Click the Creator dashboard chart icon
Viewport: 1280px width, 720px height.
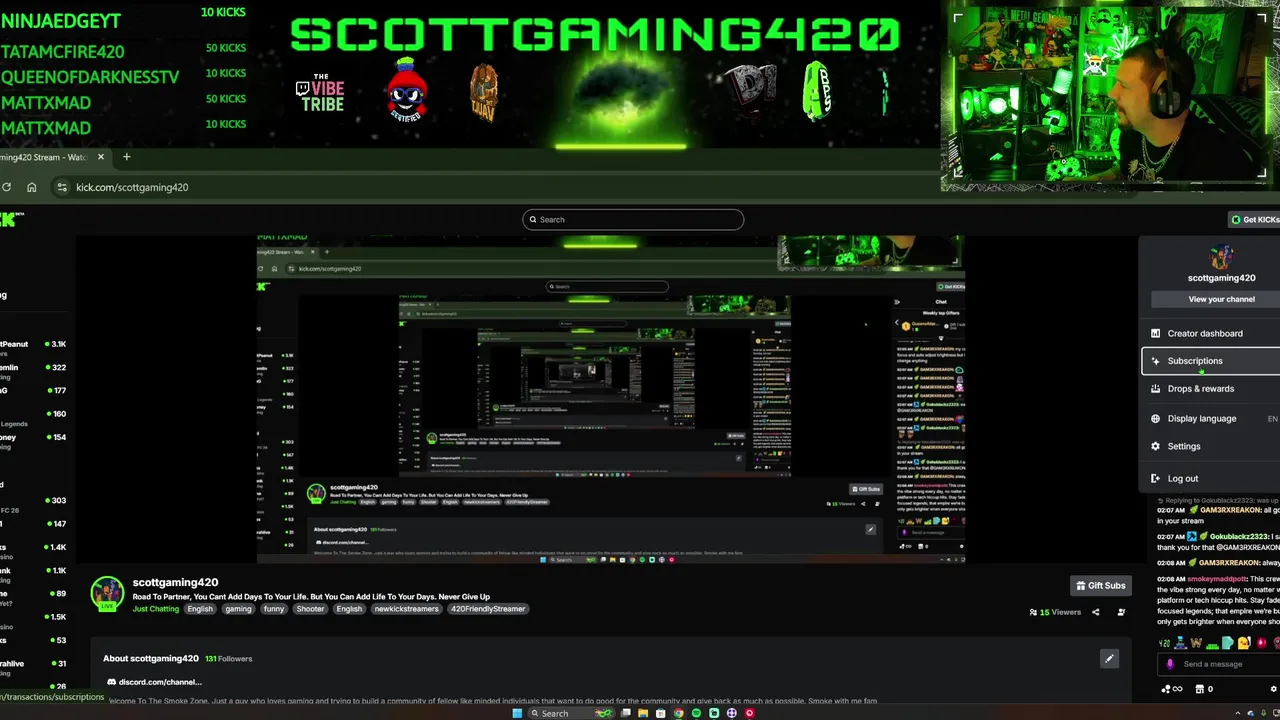(1155, 333)
